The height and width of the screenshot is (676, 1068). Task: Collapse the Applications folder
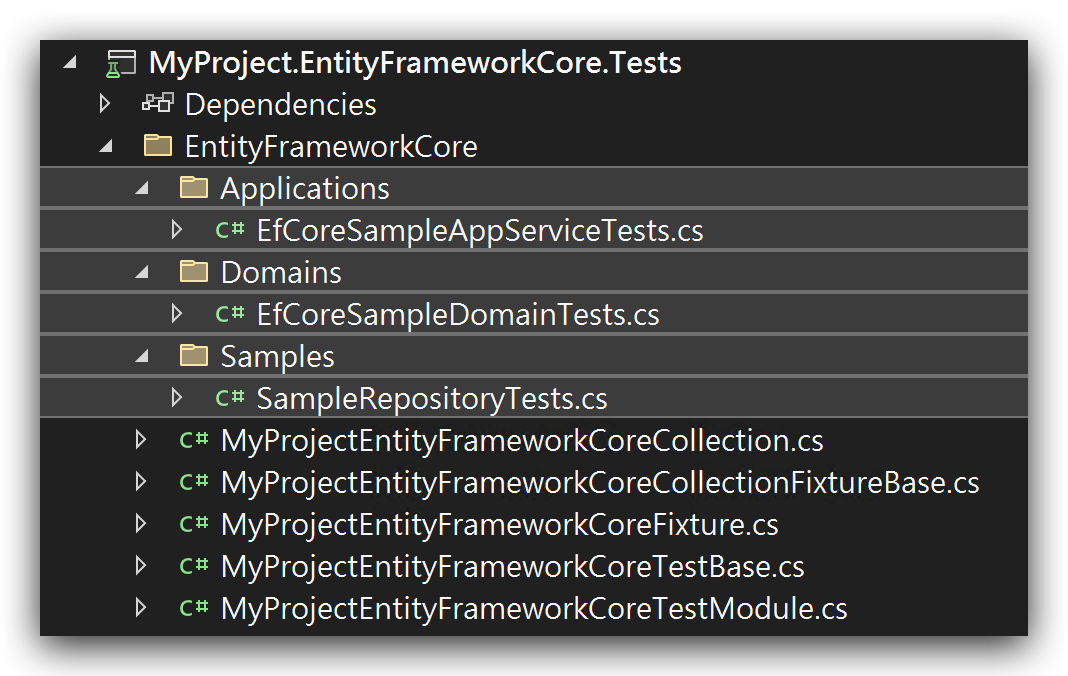[142, 188]
